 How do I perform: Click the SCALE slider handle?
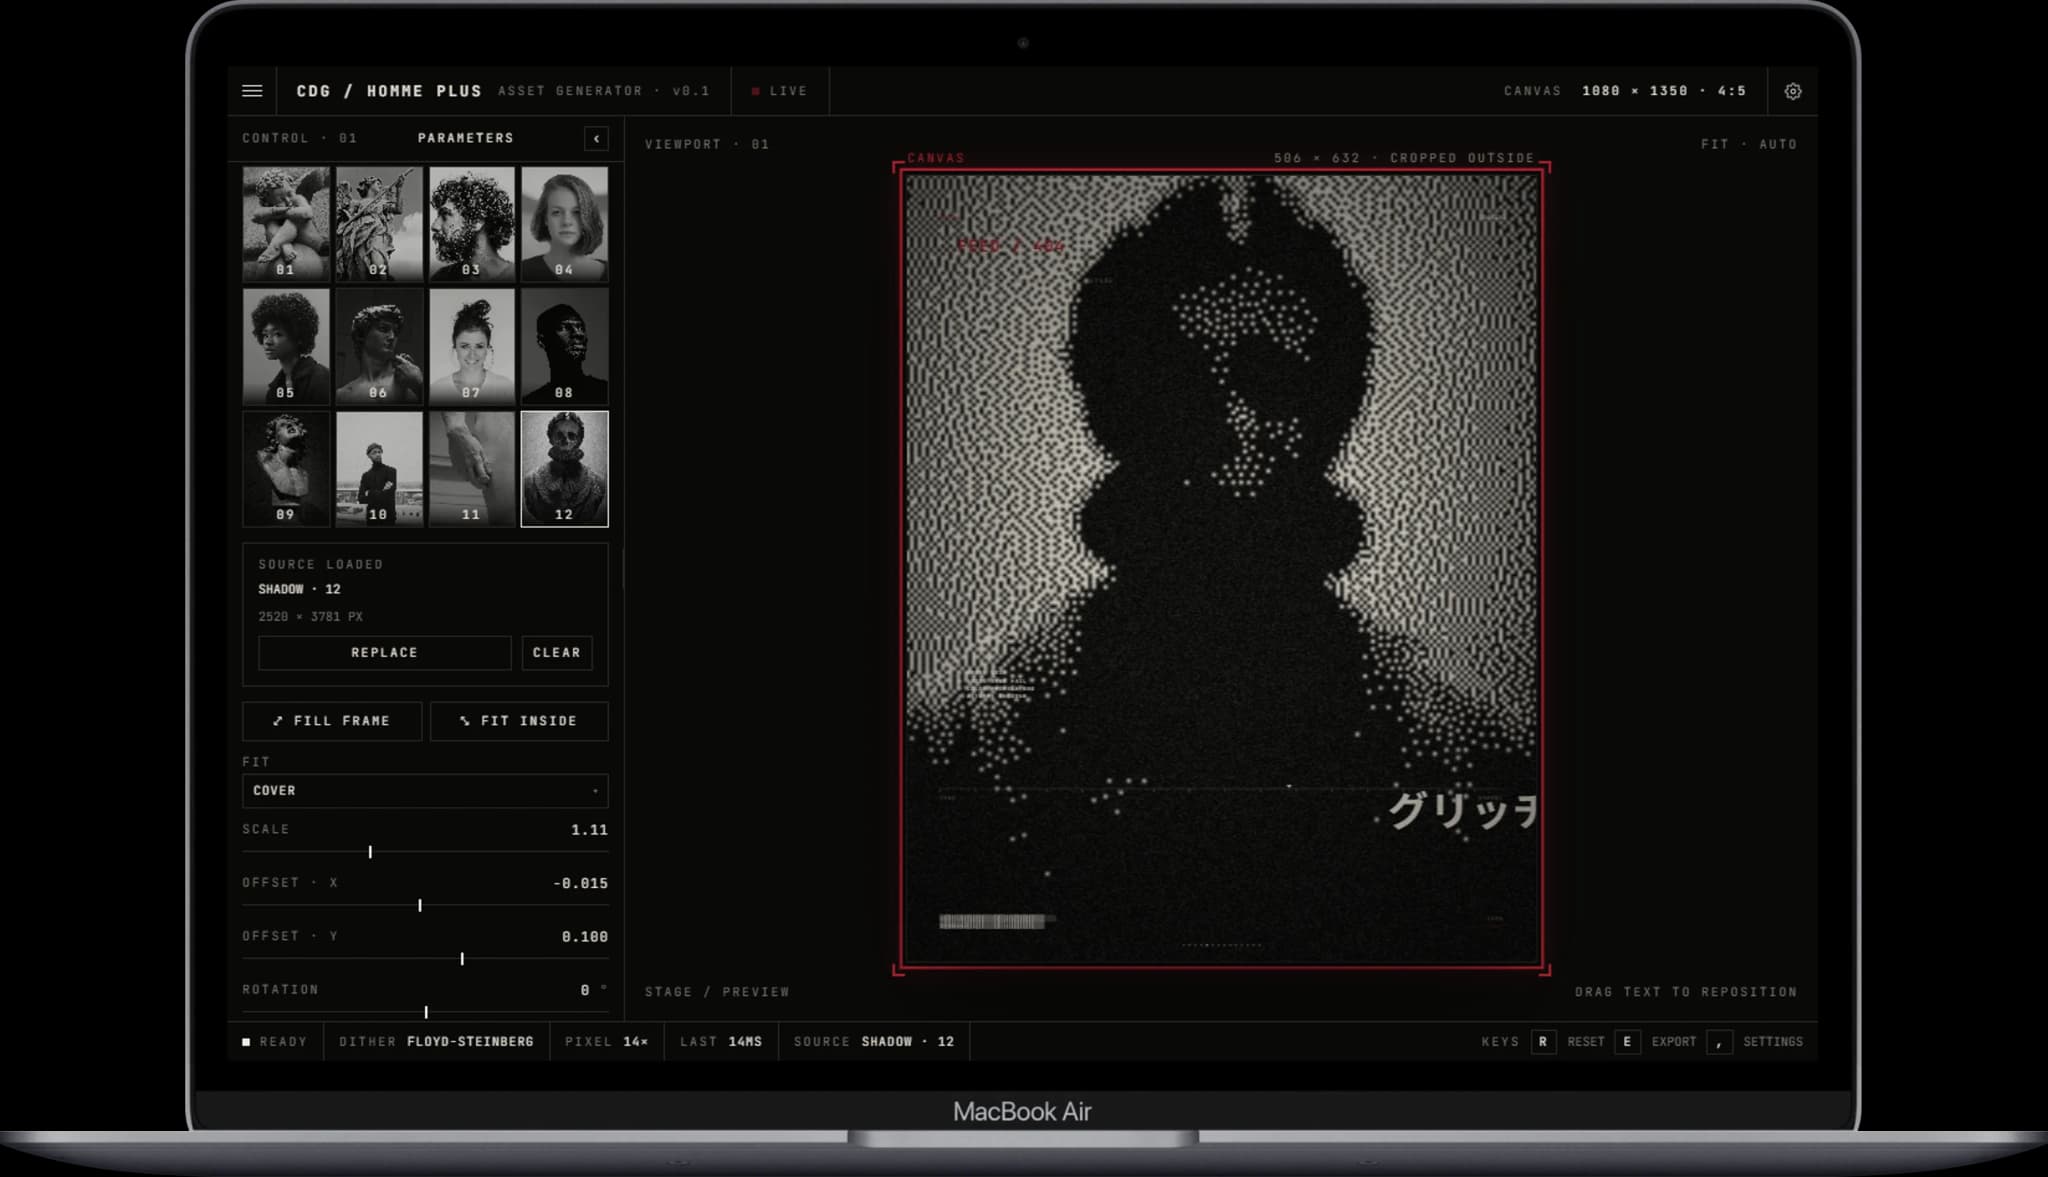[370, 852]
